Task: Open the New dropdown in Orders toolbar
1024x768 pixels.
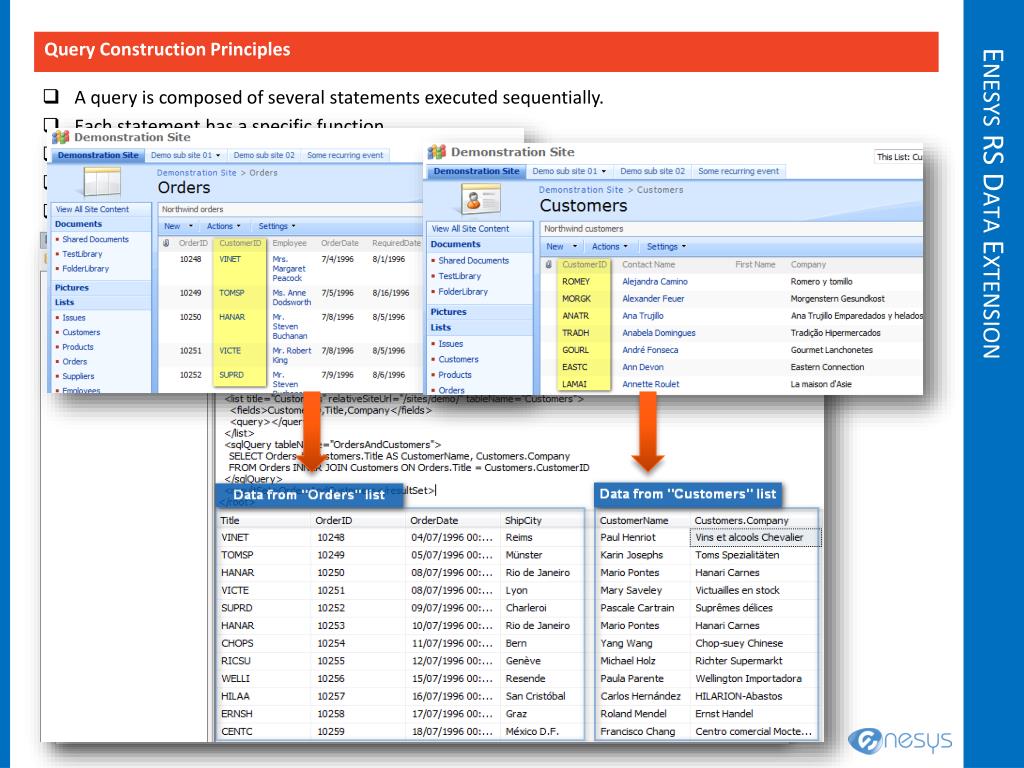Action: [178, 226]
